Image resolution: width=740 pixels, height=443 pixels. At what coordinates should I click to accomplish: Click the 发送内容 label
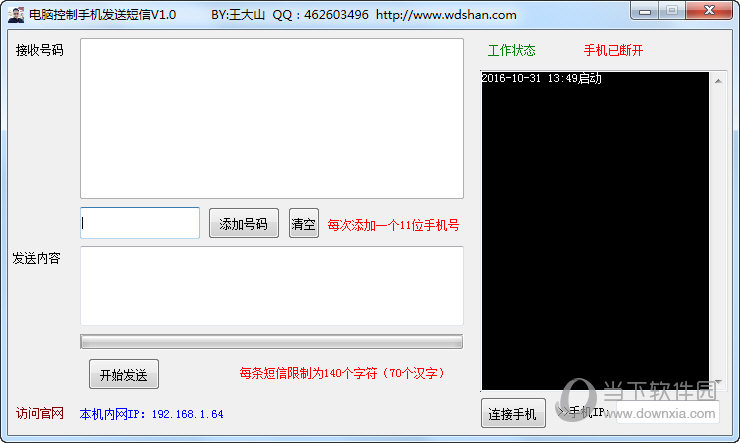[x=37, y=258]
